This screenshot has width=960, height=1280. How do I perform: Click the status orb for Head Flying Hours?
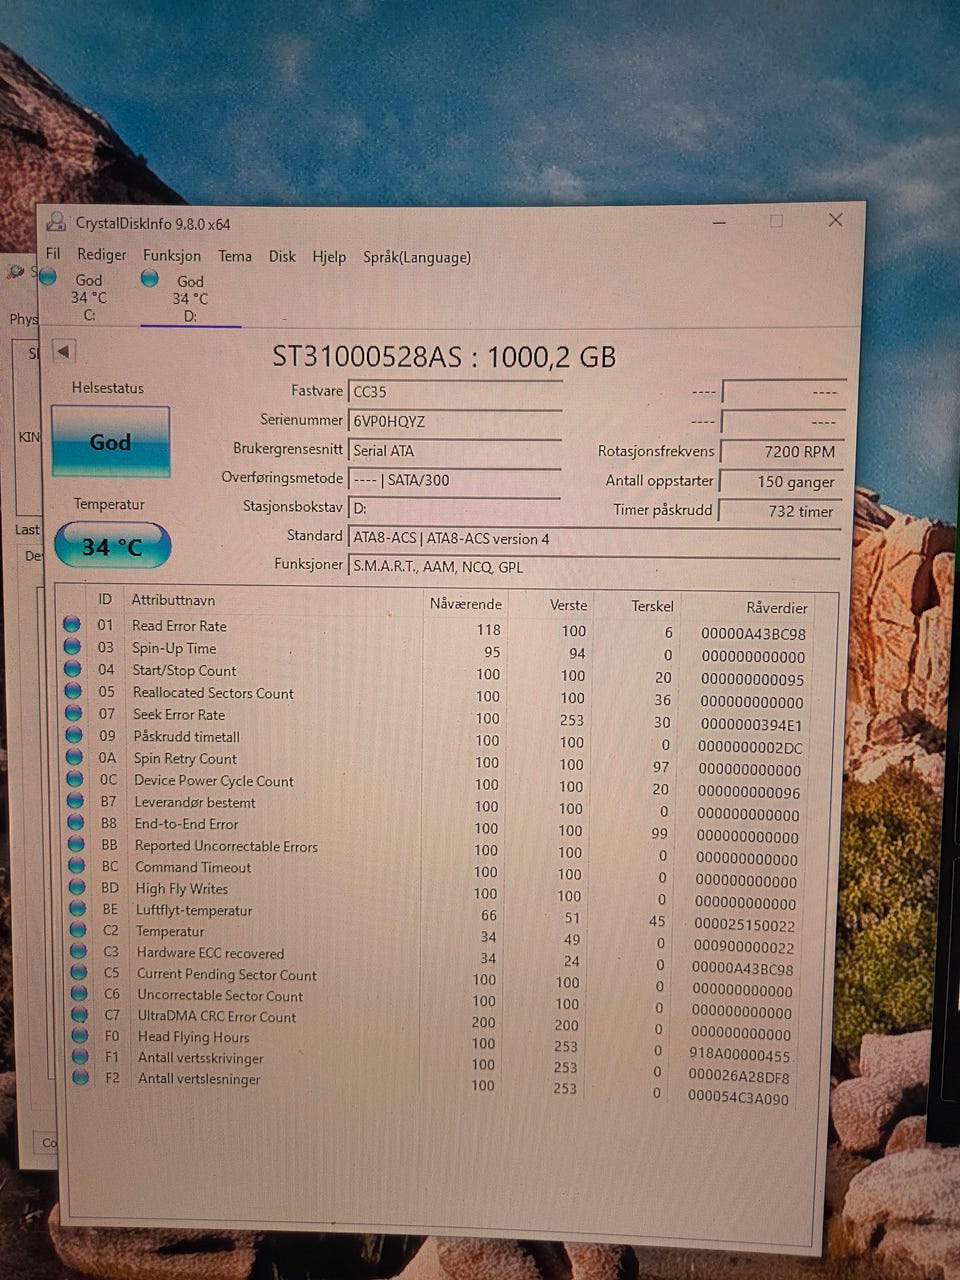click(x=80, y=1035)
